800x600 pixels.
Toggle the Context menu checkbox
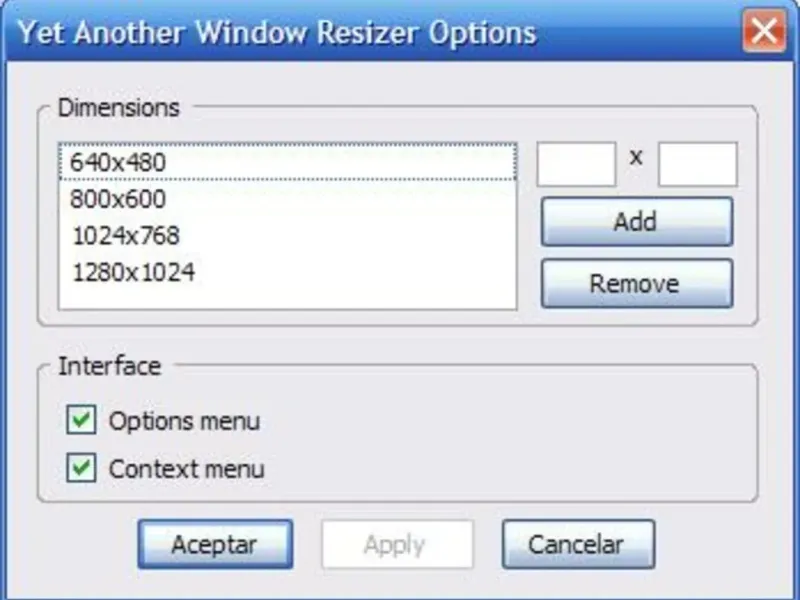[x=81, y=467]
